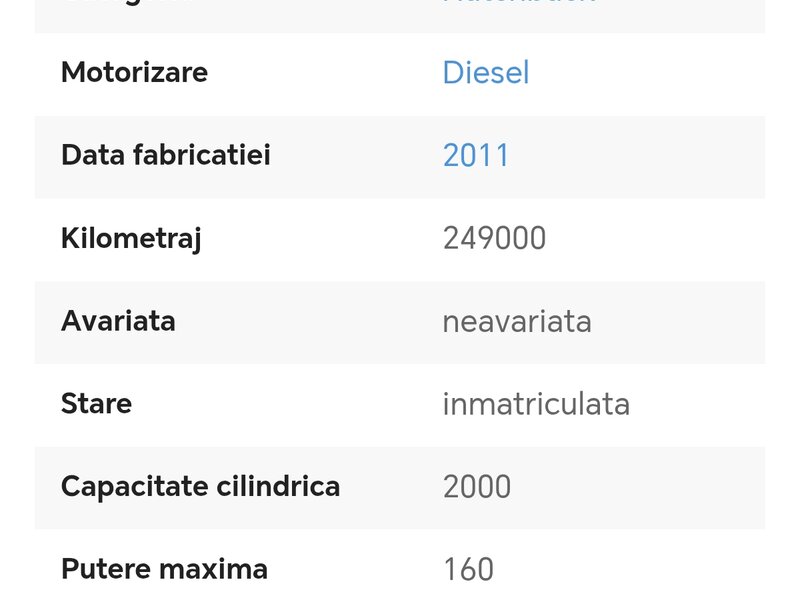Screen dimensions: 800x600
Task: Click the Stare label
Action: click(x=96, y=404)
